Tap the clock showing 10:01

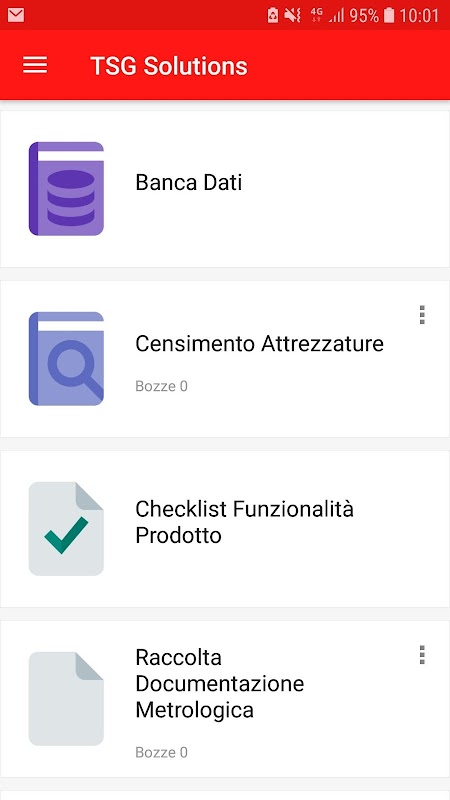tap(419, 15)
